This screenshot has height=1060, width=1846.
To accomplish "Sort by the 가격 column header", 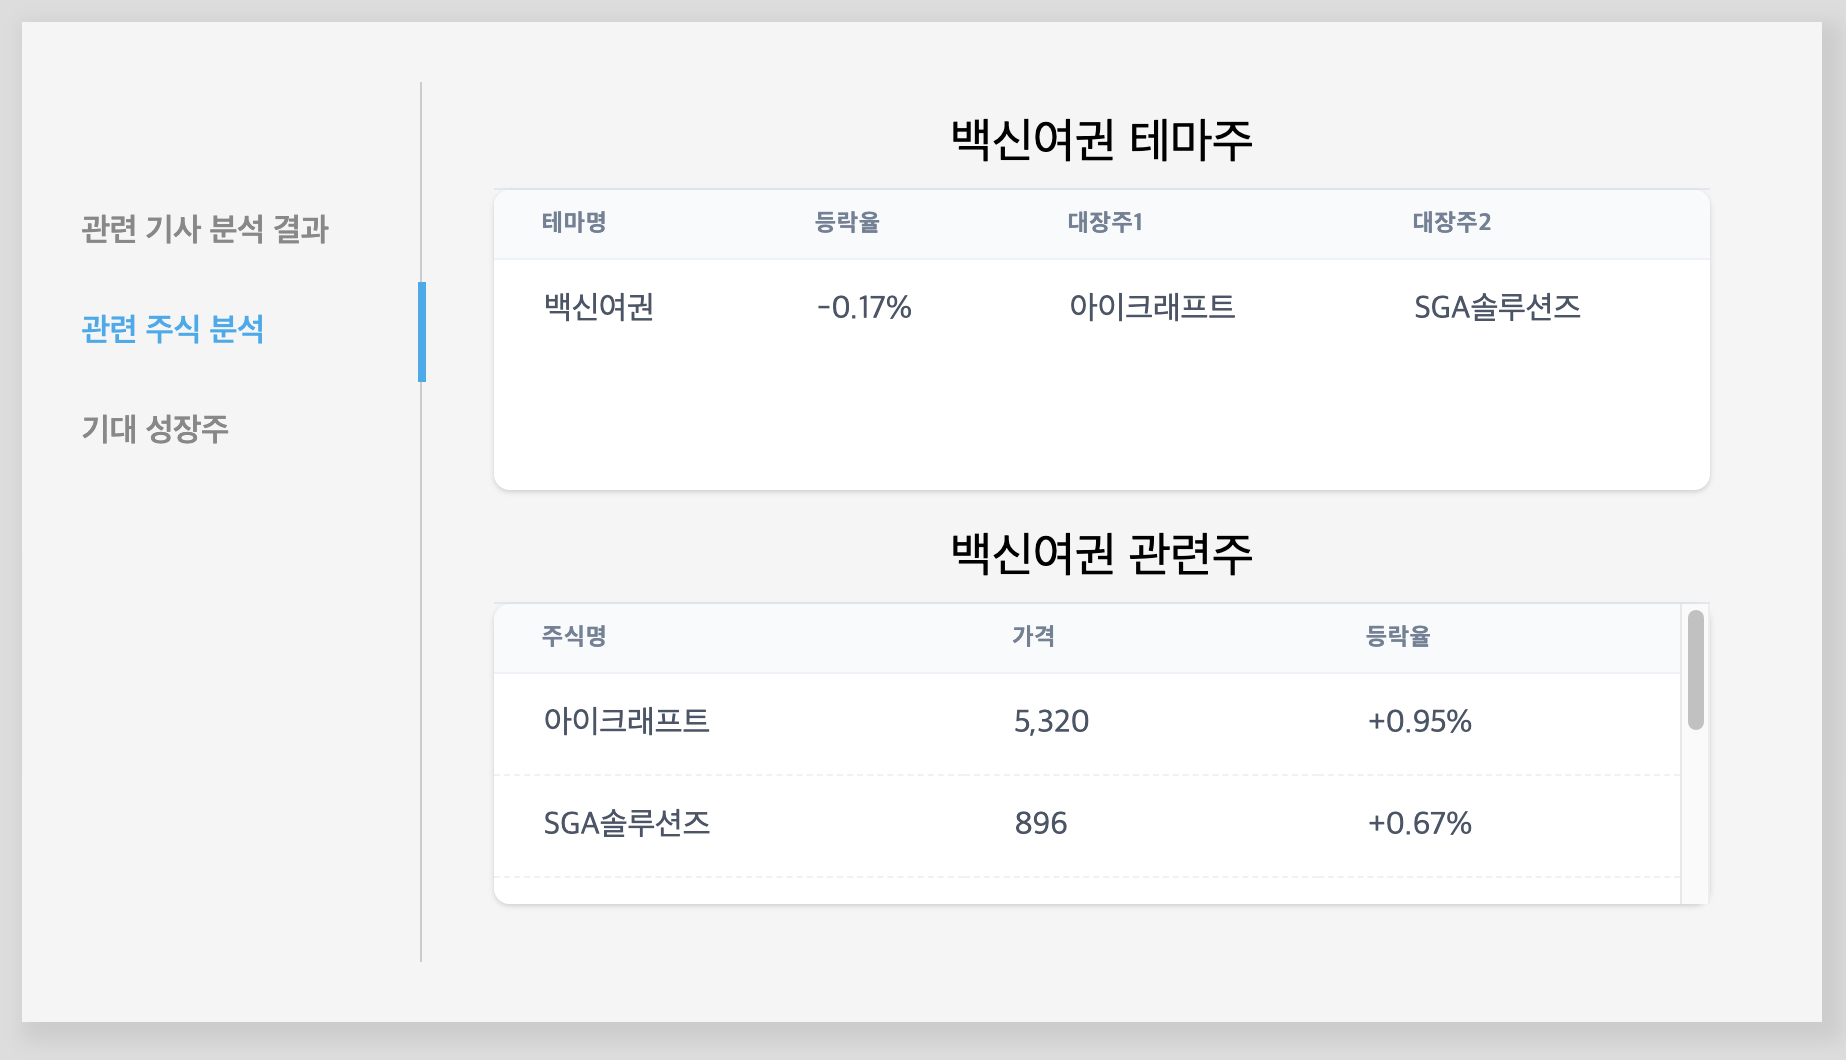I will click(1032, 637).
